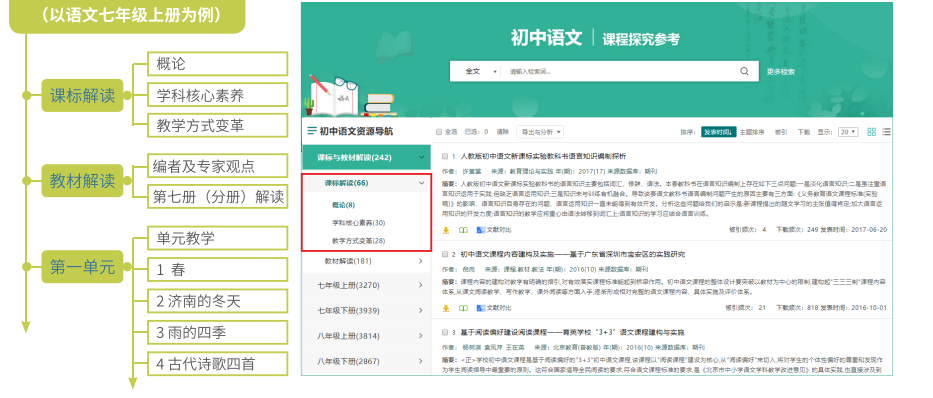Click source 课程.教材.教法 link

point(525,268)
